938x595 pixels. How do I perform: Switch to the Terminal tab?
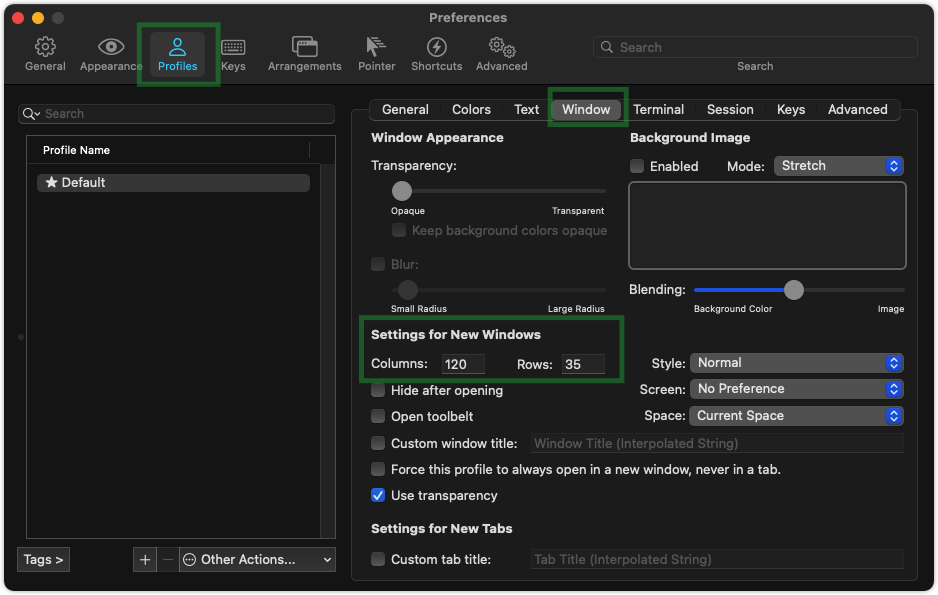click(659, 109)
